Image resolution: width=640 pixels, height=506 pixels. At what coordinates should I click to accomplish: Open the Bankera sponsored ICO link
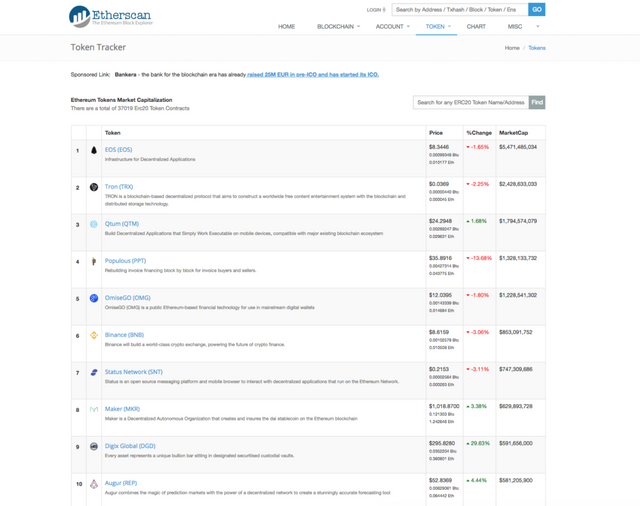coord(313,75)
